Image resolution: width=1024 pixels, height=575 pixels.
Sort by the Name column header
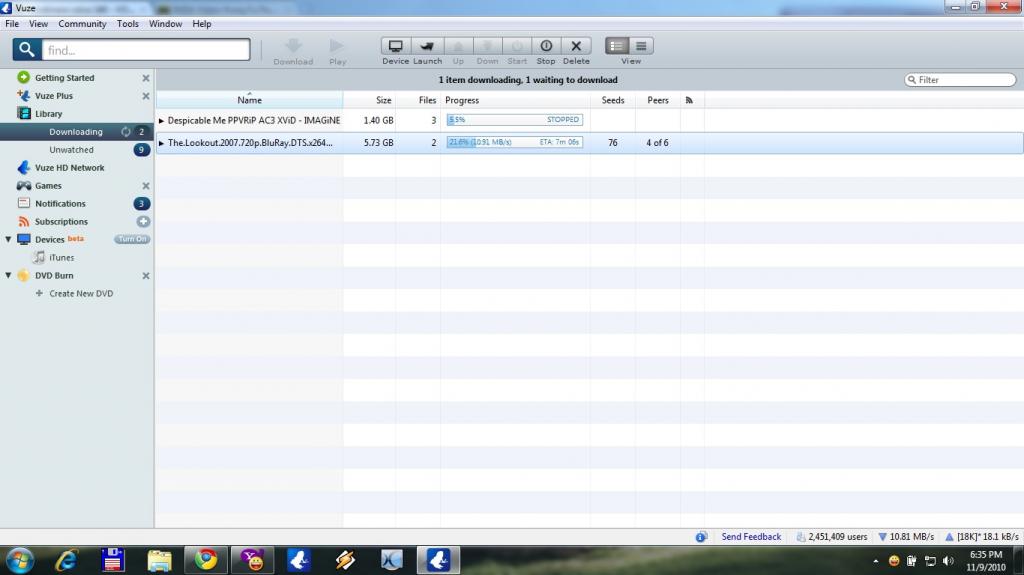pyautogui.click(x=249, y=100)
